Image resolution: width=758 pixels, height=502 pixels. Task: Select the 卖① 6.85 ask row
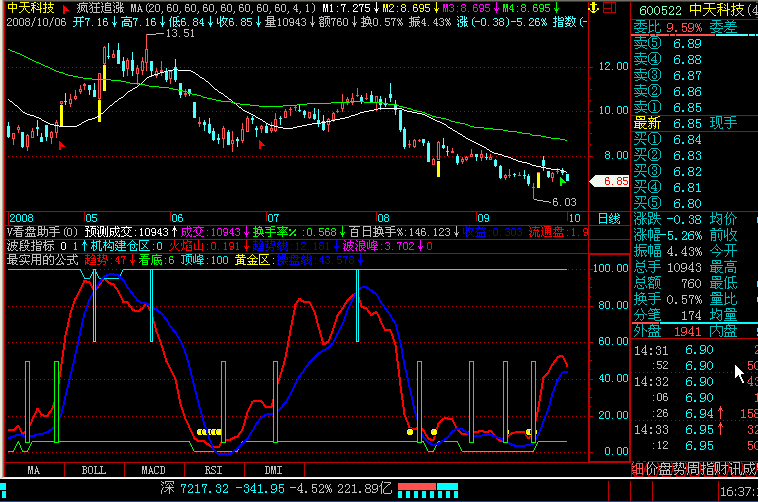pos(695,107)
